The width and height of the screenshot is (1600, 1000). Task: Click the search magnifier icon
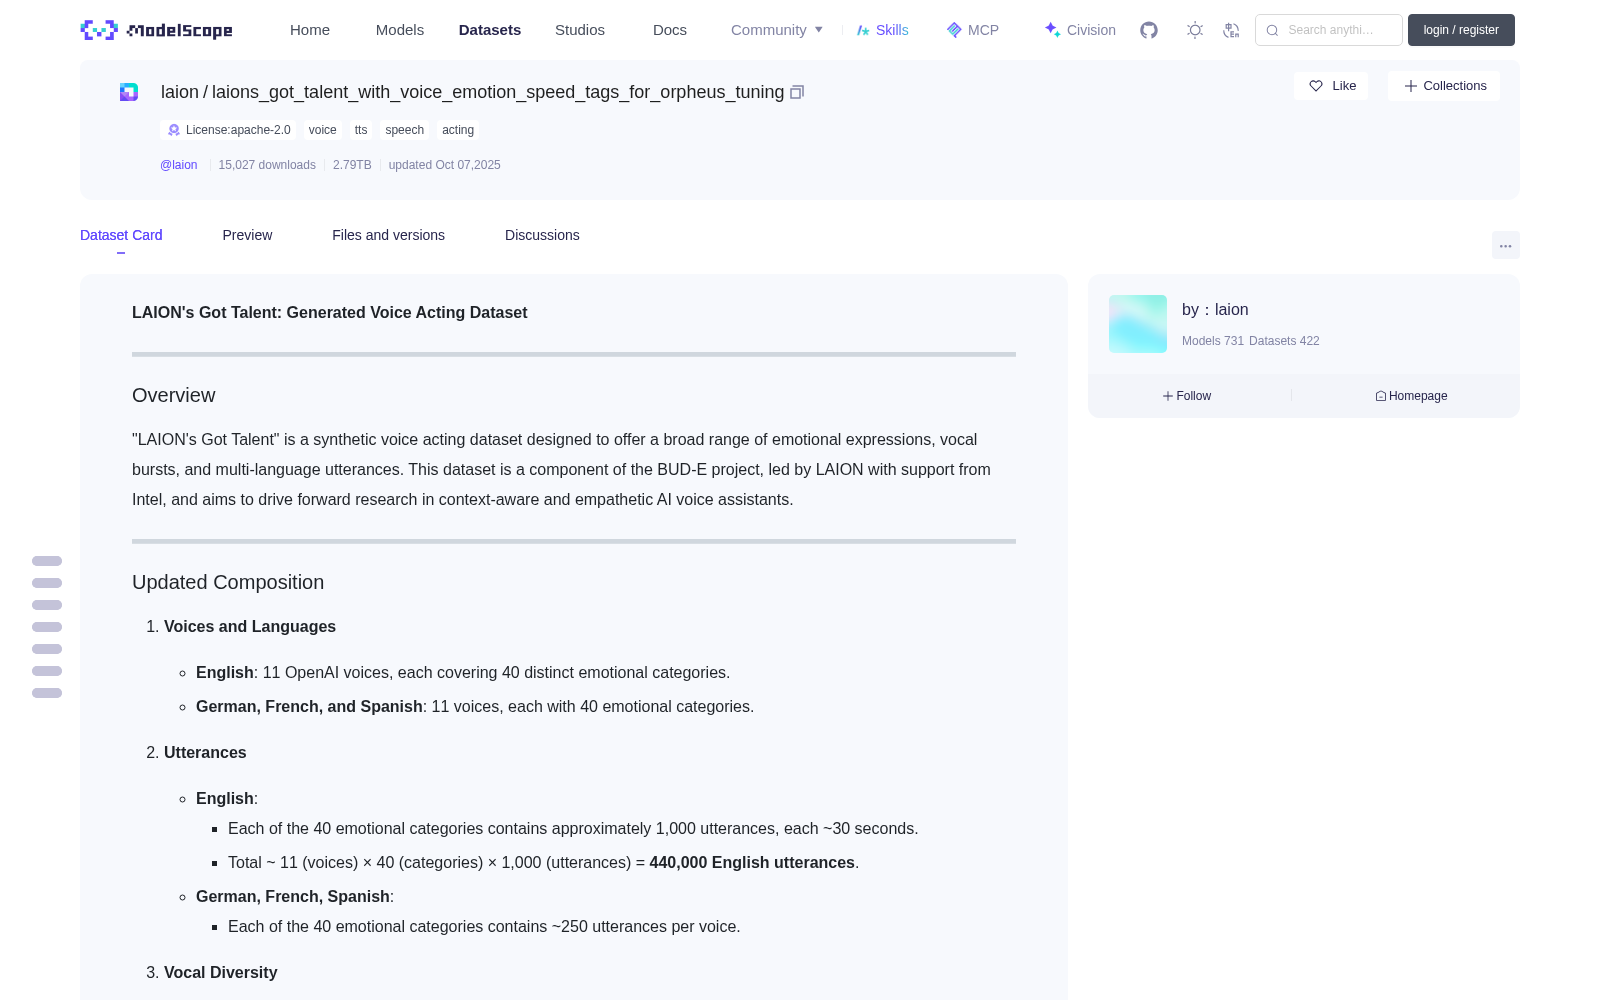[1272, 30]
